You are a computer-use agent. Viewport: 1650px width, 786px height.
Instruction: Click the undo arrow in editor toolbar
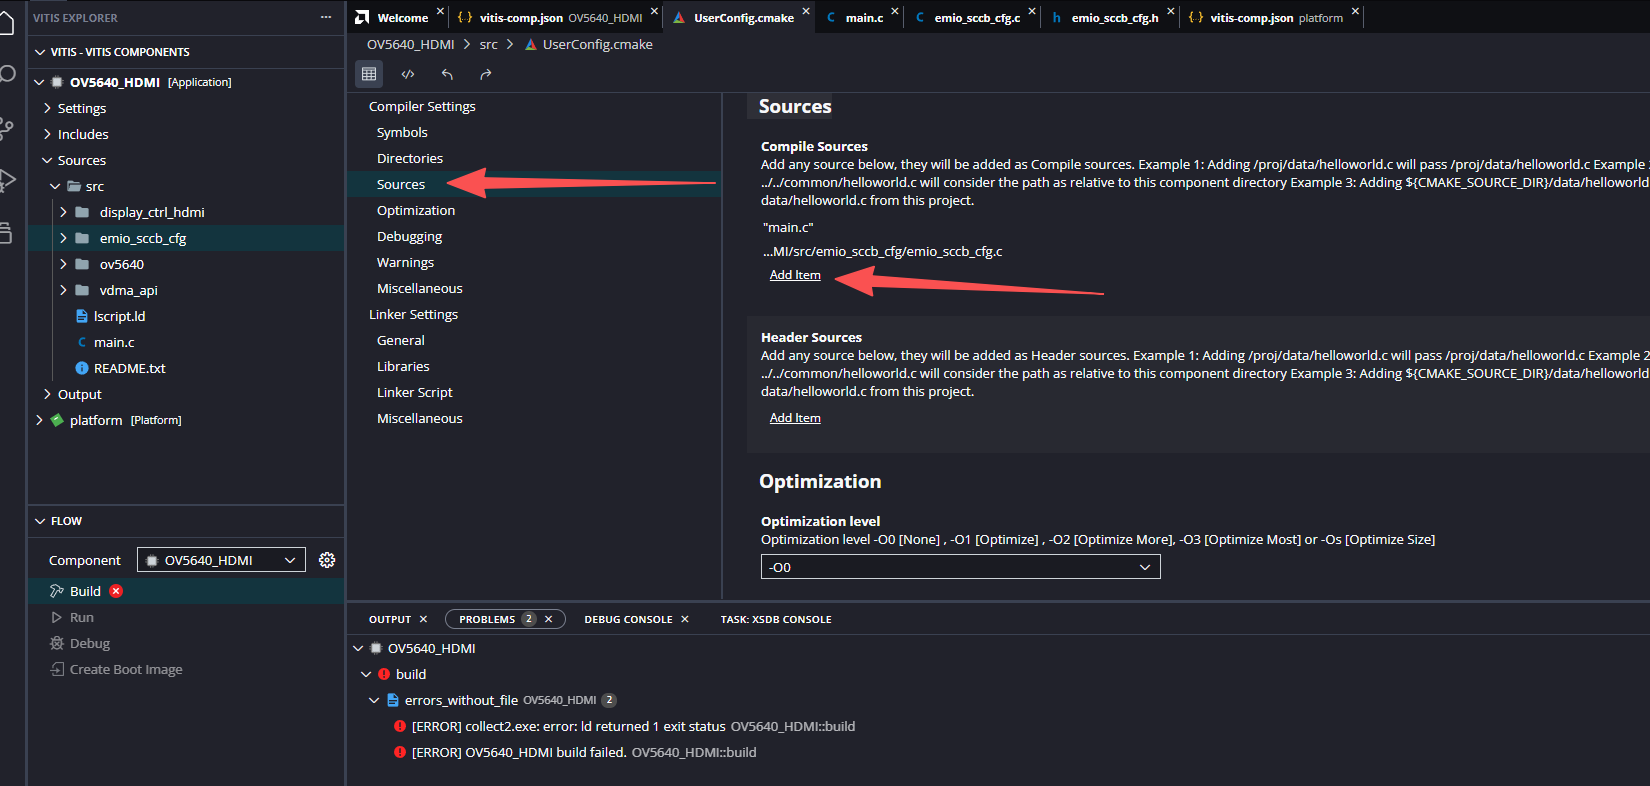tap(447, 74)
